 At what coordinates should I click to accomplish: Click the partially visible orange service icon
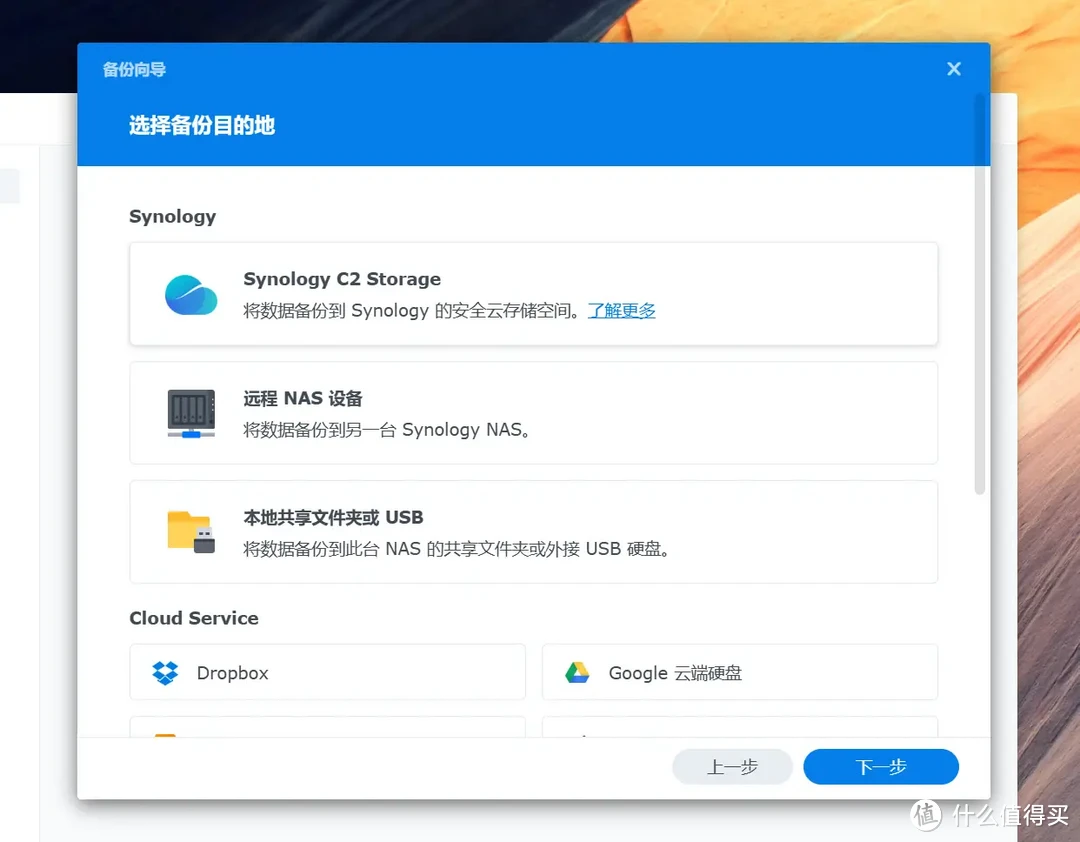coord(167,738)
